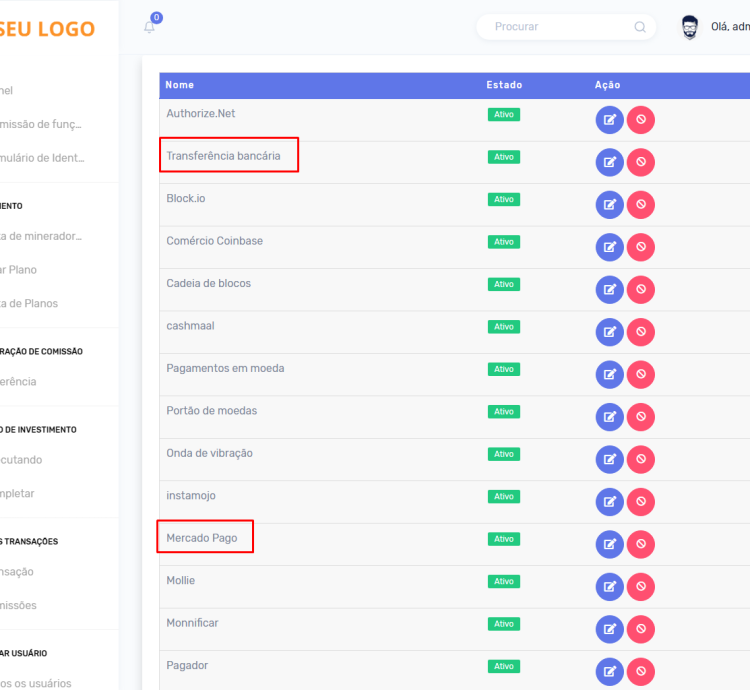
Task: Click Ativo badge for Monnificar
Action: coord(504,624)
